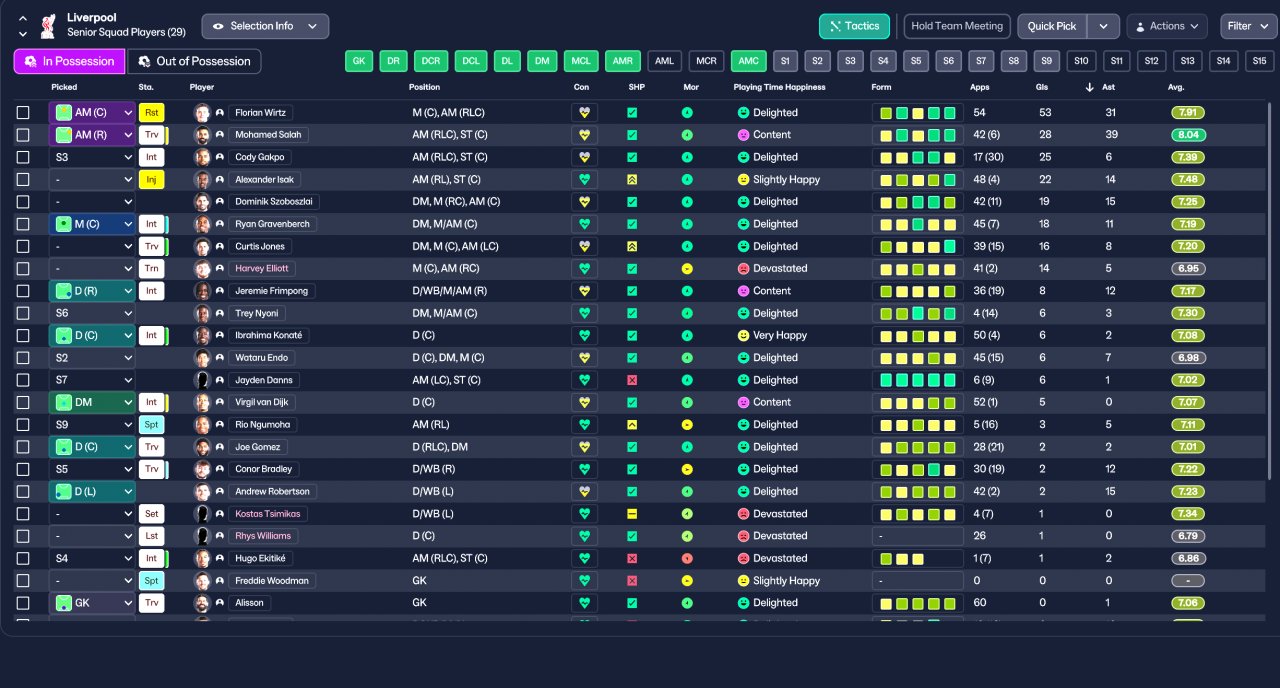1280x688 pixels.
Task: Click Rhys Williams' silhouette portrait icon
Action: (x=203, y=536)
